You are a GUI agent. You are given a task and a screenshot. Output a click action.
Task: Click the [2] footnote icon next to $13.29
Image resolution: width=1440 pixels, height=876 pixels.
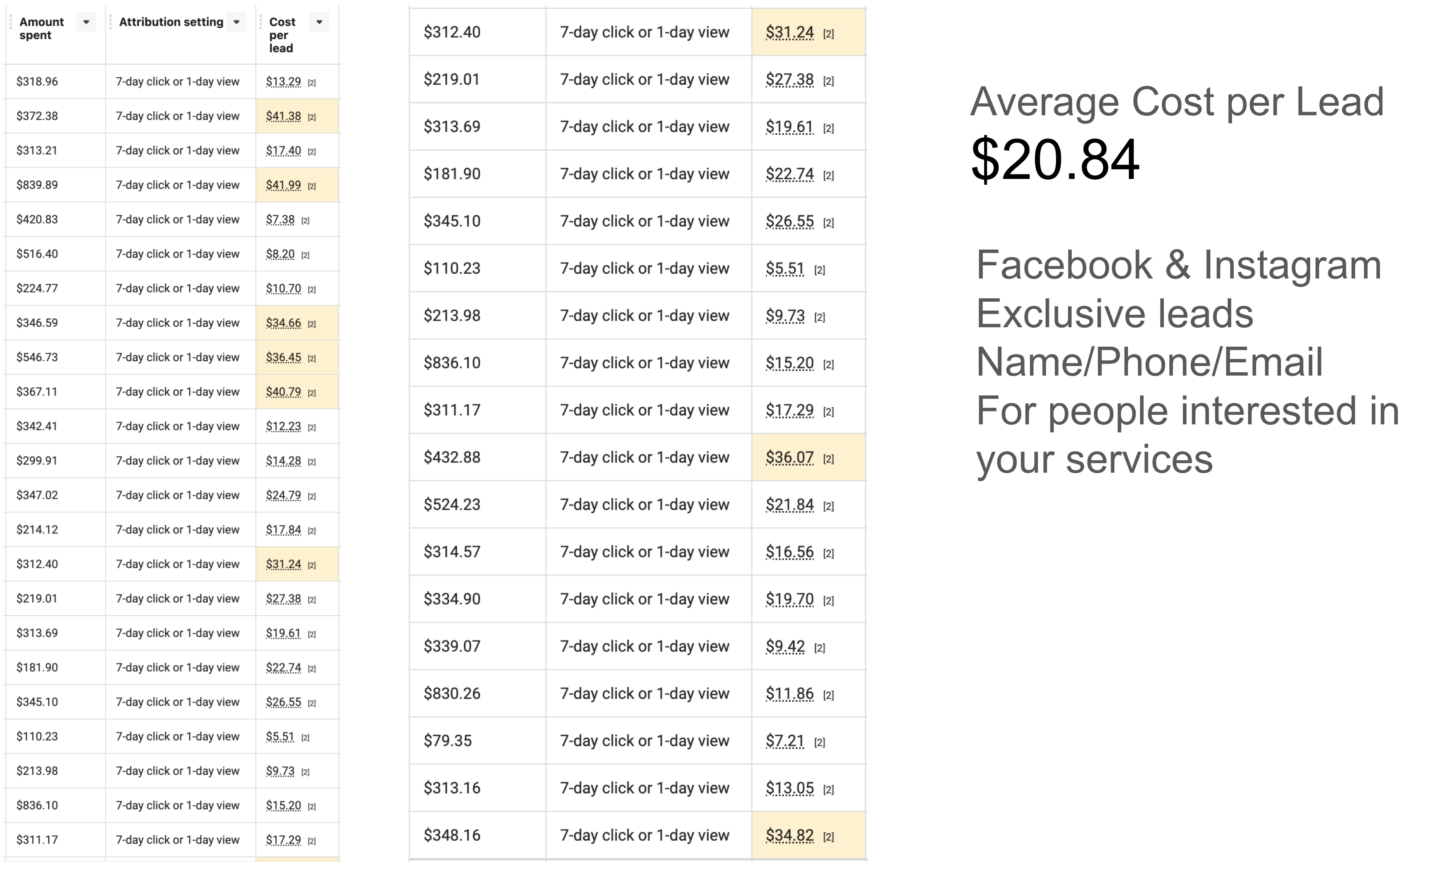(312, 83)
